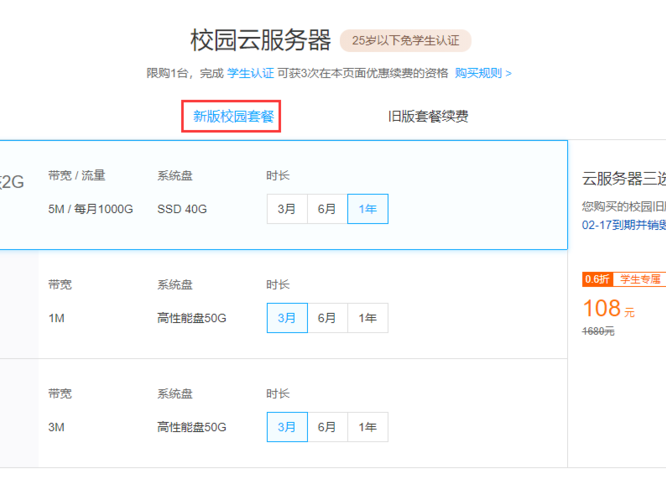
Task: Click the 带宽 / 流量 column label
Action: (76, 175)
